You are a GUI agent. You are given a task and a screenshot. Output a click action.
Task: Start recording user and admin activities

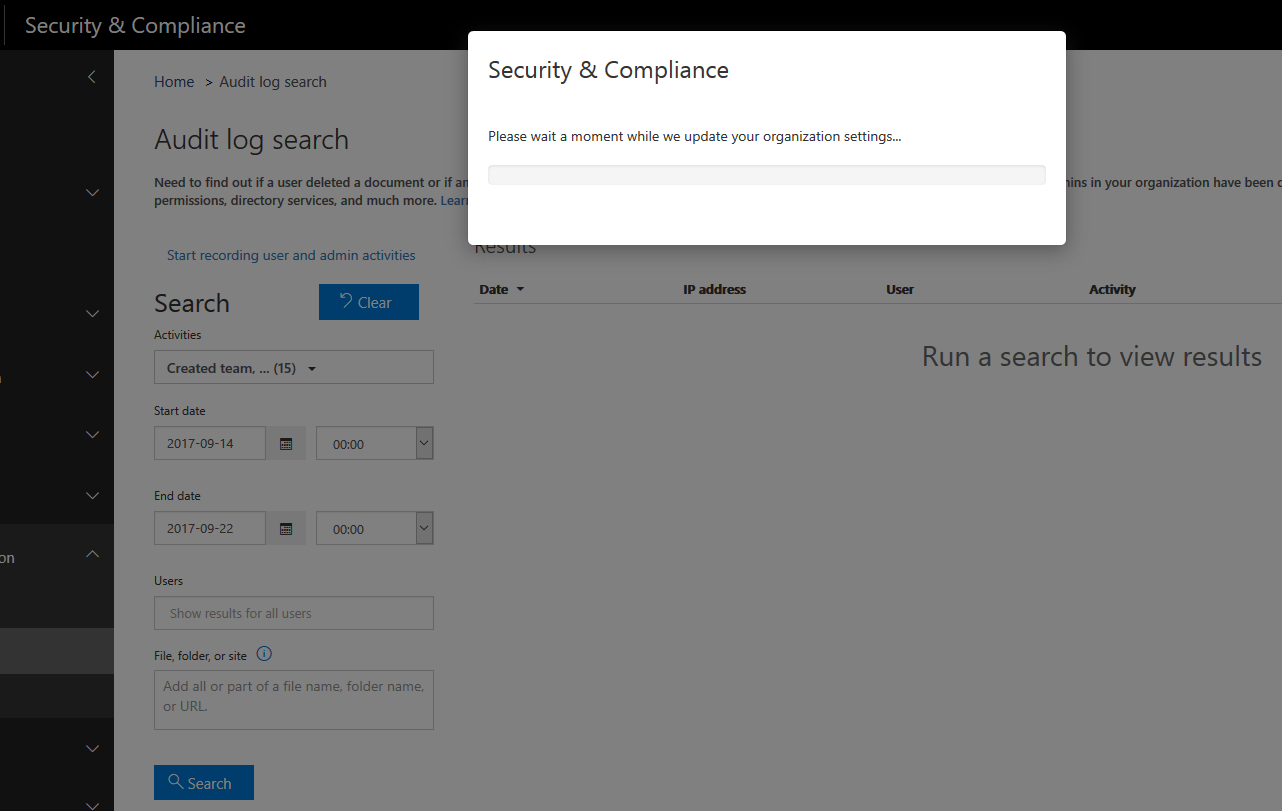point(291,255)
